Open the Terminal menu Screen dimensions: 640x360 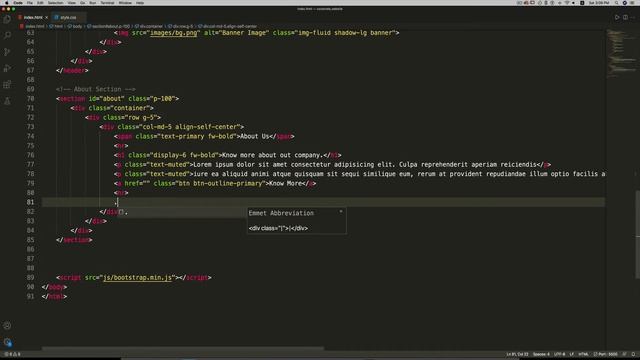pyautogui.click(x=107, y=3)
